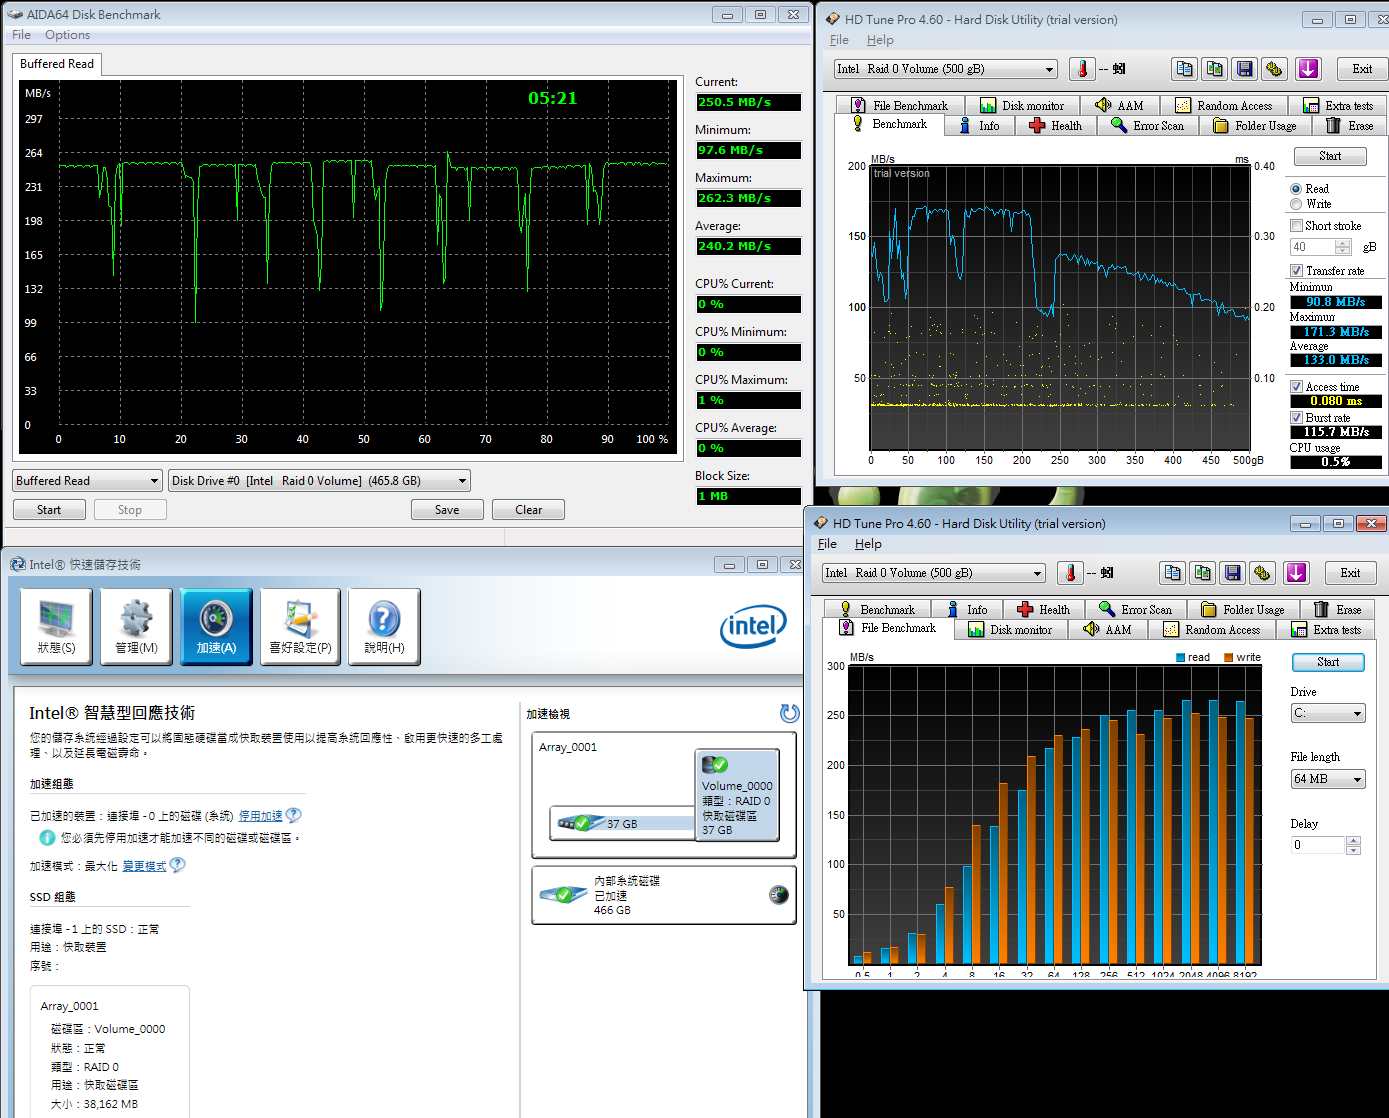The image size is (1389, 1118).
Task: Open Buffered Read test type dropdown in AIDA64
Action: coord(87,481)
